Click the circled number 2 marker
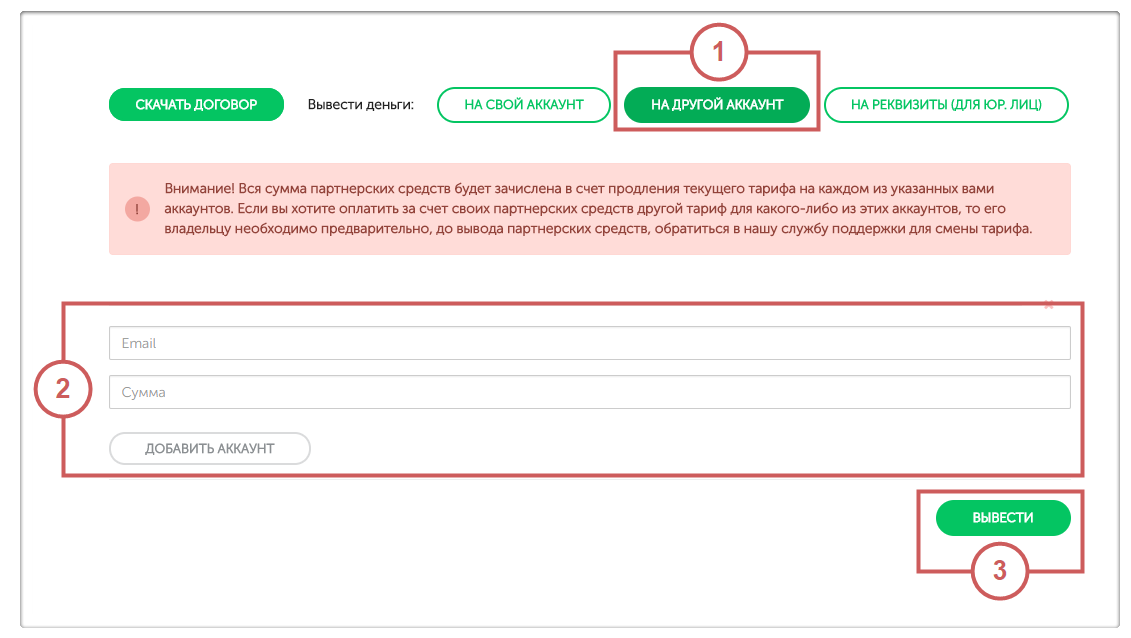Image resolution: width=1131 pixels, height=638 pixels. (x=62, y=388)
